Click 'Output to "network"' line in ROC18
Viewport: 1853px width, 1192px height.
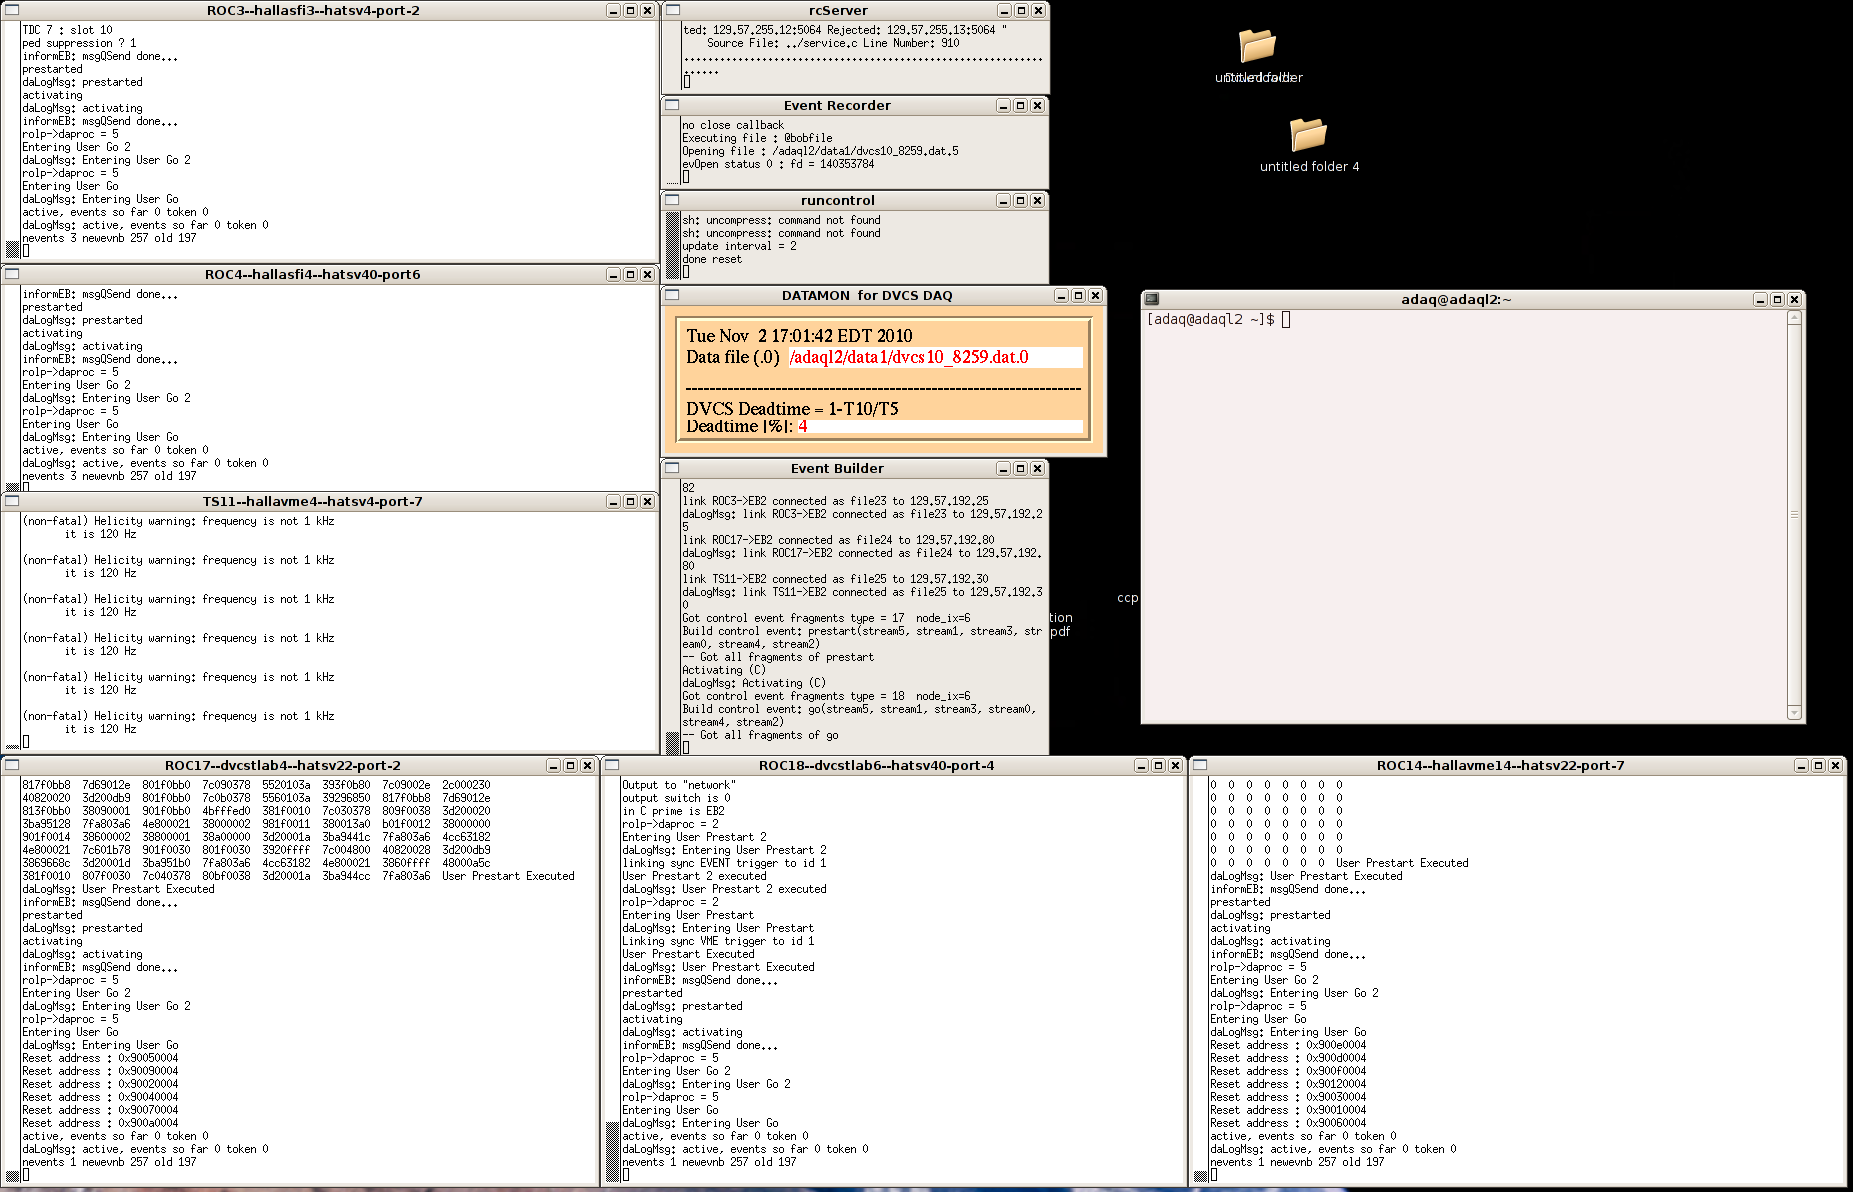click(678, 785)
